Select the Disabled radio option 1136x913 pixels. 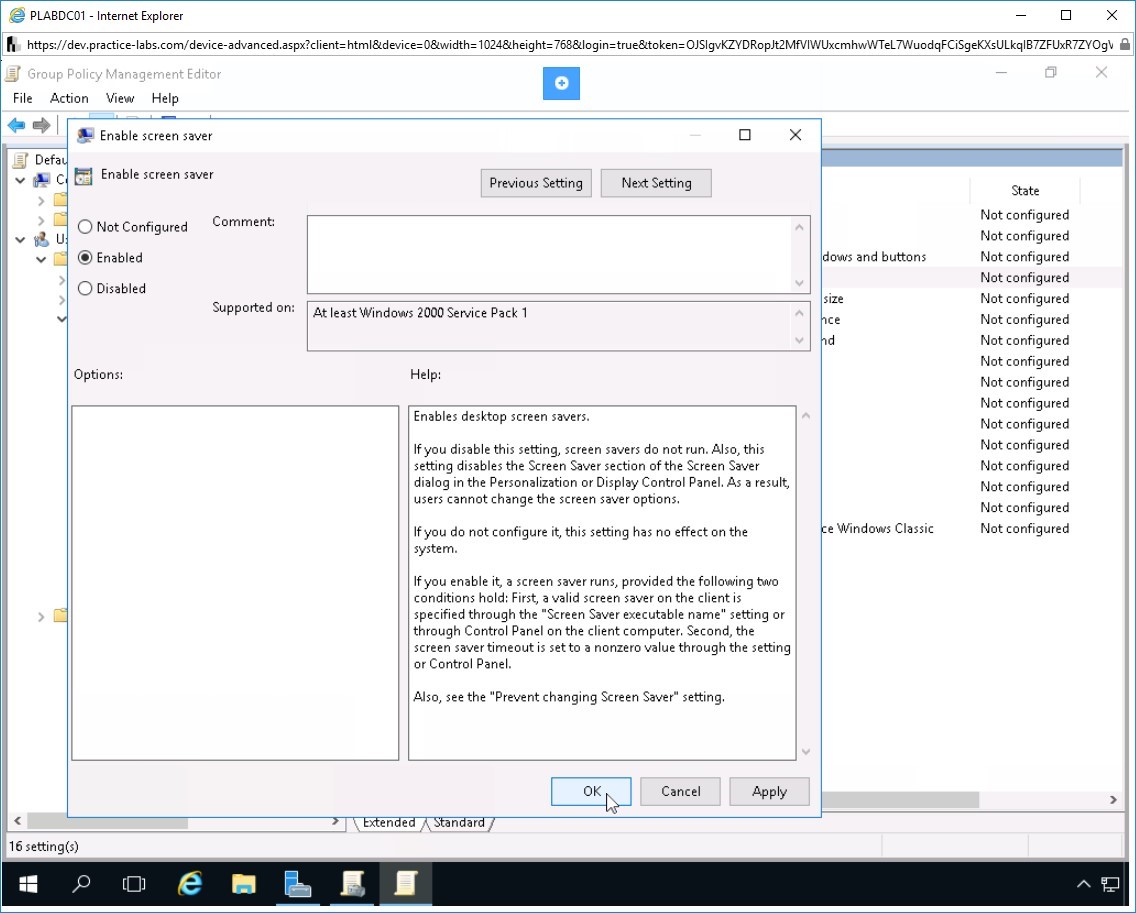[x=112, y=288]
